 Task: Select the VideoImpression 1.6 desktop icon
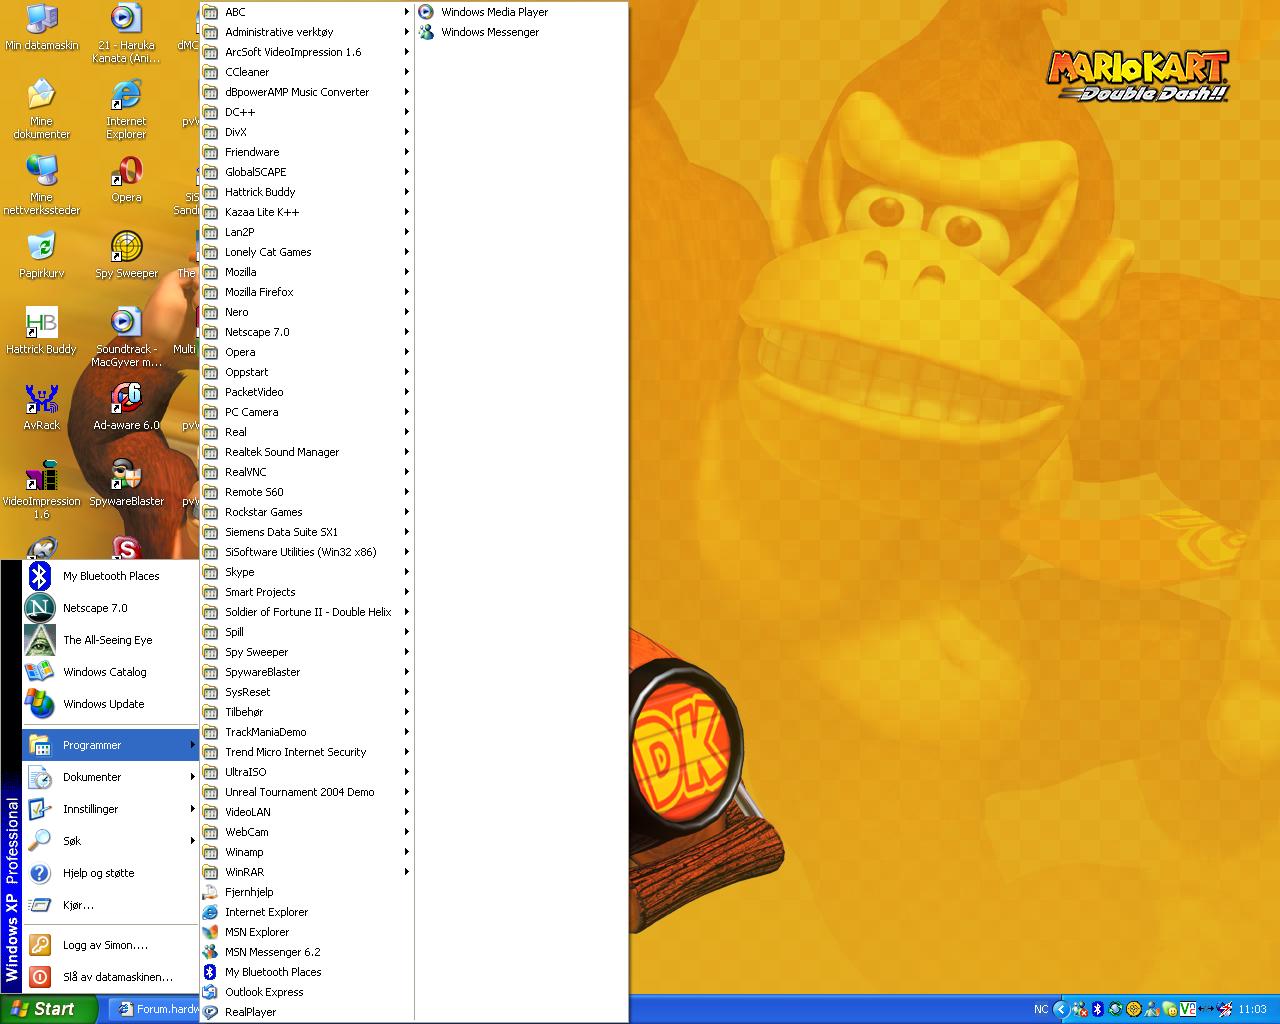41,490
